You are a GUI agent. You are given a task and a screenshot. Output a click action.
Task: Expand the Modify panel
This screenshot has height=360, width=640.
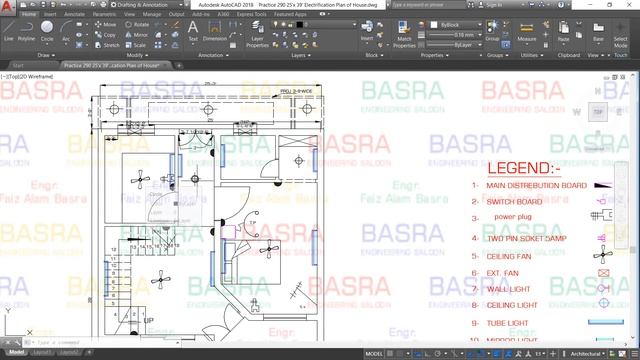tap(138, 55)
